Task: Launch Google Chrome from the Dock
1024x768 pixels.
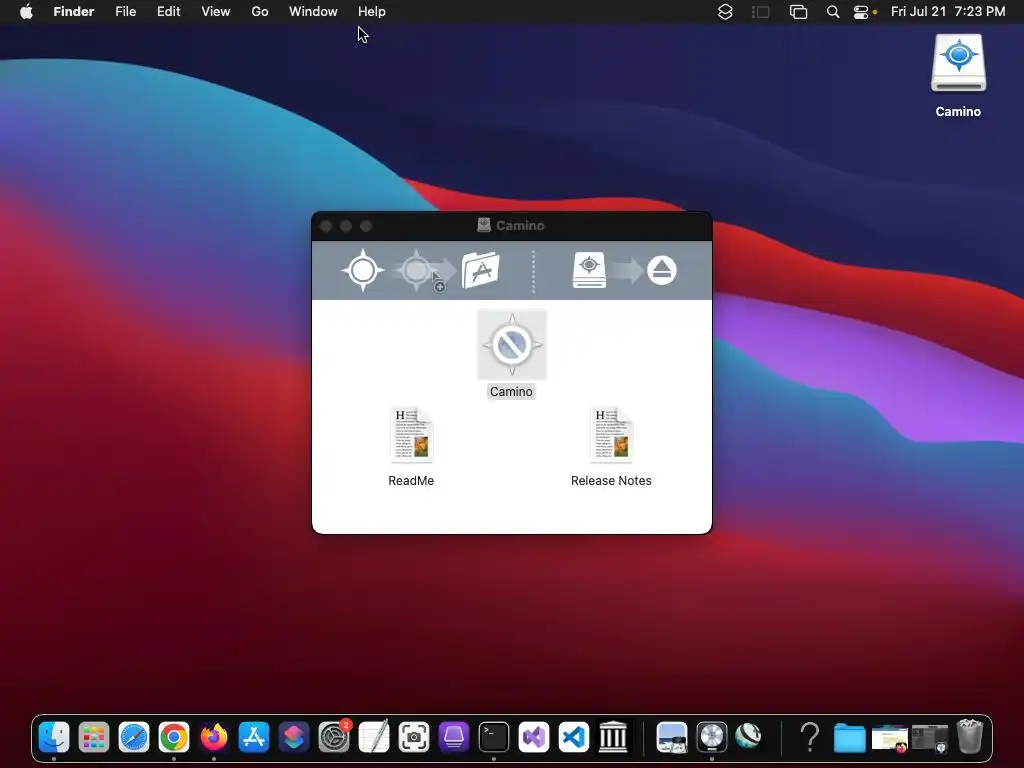Action: (174, 737)
